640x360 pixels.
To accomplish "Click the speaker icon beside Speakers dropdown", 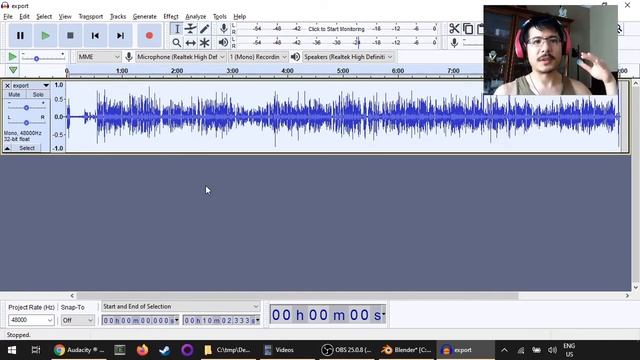I will coord(296,57).
